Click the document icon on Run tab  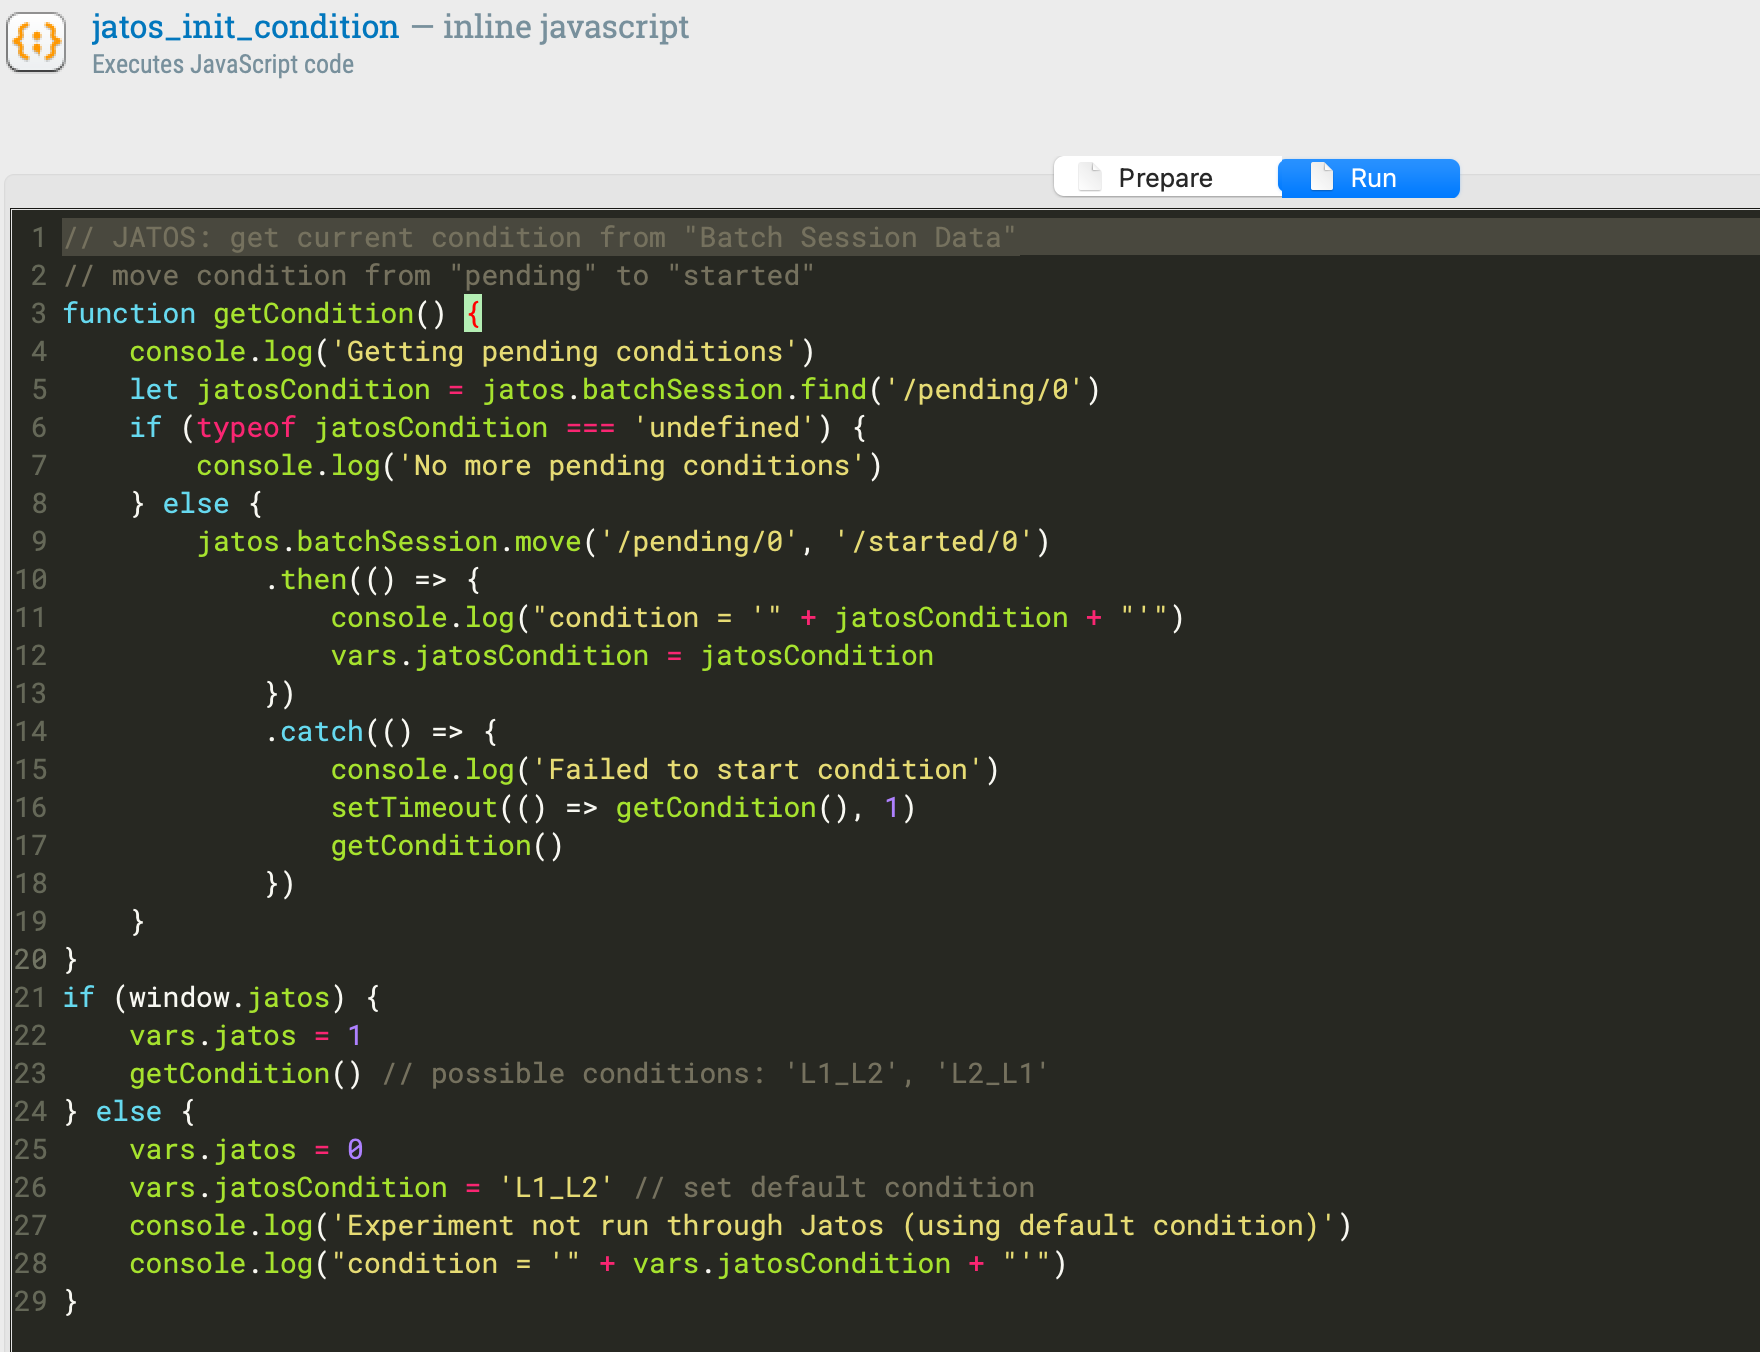(x=1322, y=177)
